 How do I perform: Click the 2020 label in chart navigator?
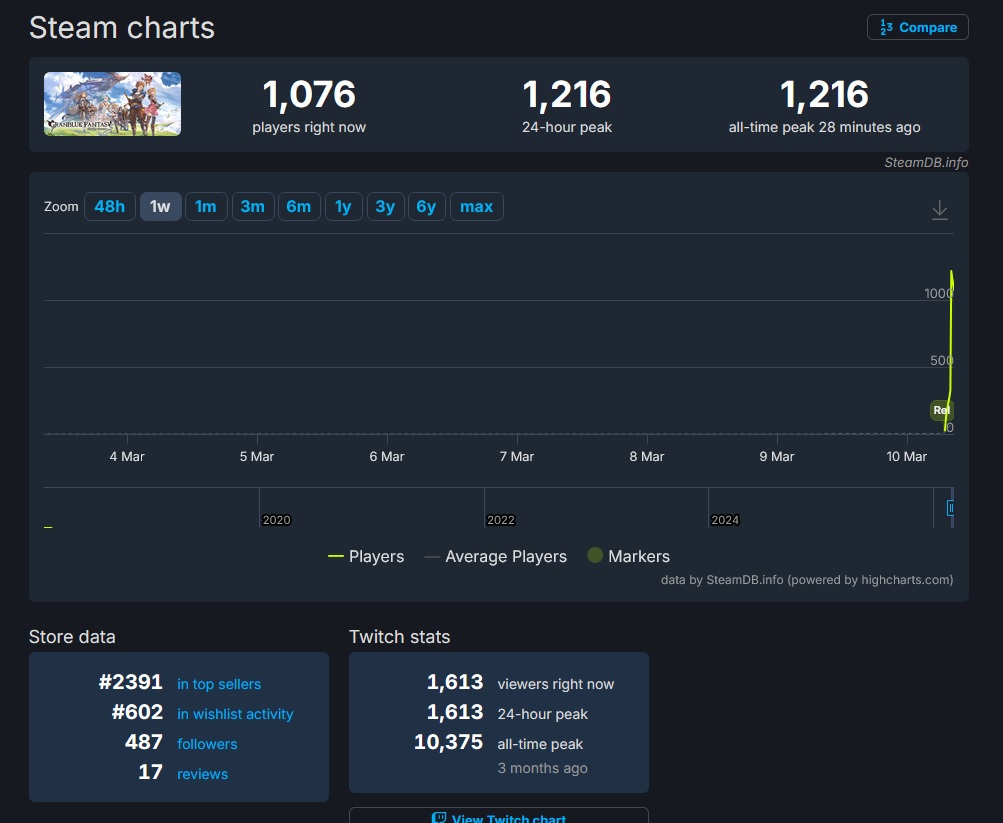(276, 520)
